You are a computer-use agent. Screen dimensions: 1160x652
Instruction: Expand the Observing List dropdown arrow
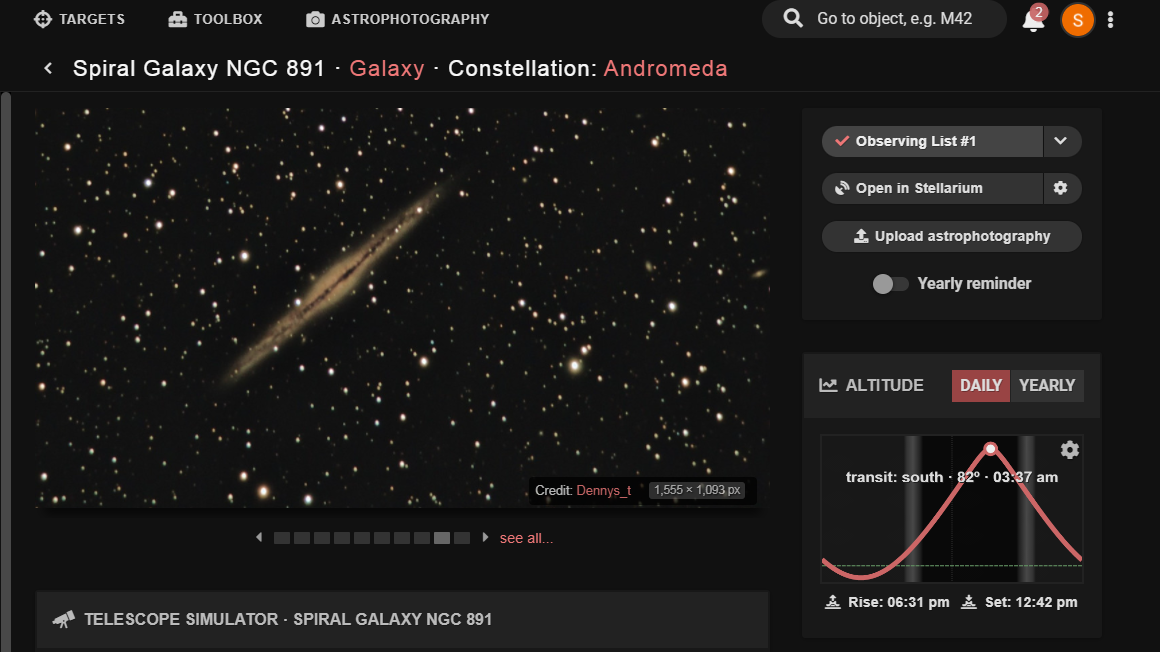(1061, 141)
